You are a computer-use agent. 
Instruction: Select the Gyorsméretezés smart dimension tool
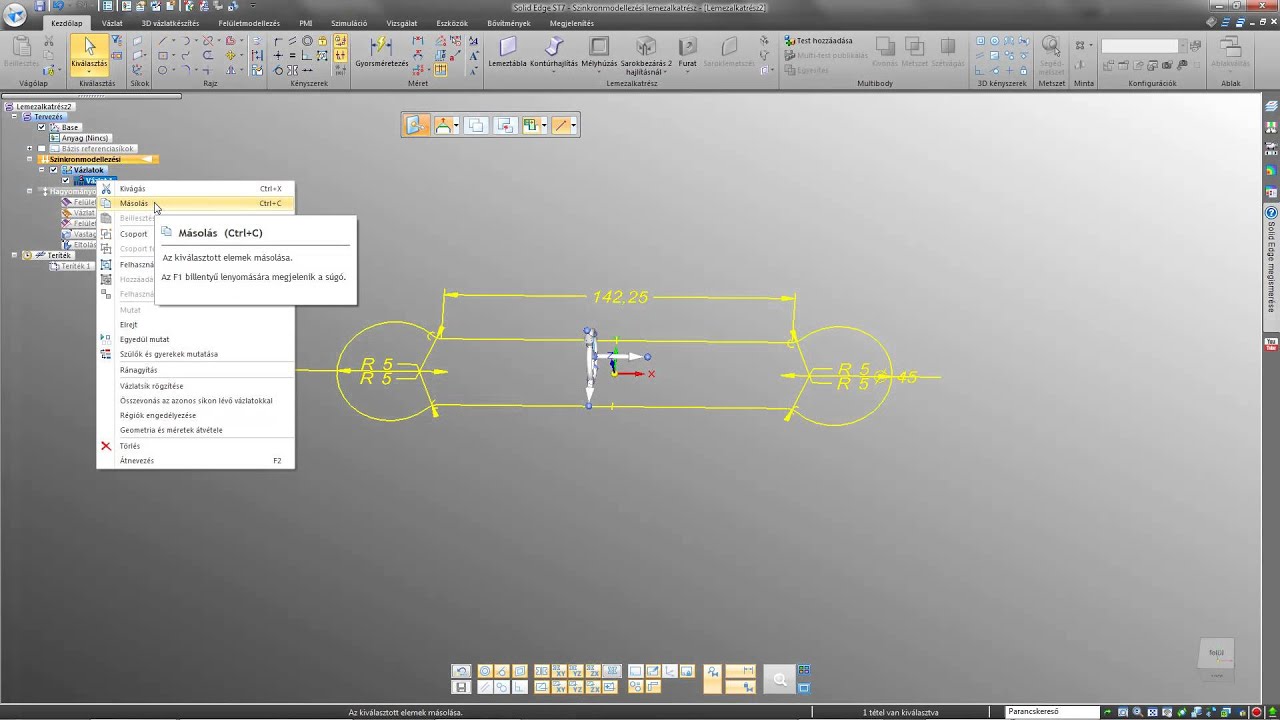(382, 52)
